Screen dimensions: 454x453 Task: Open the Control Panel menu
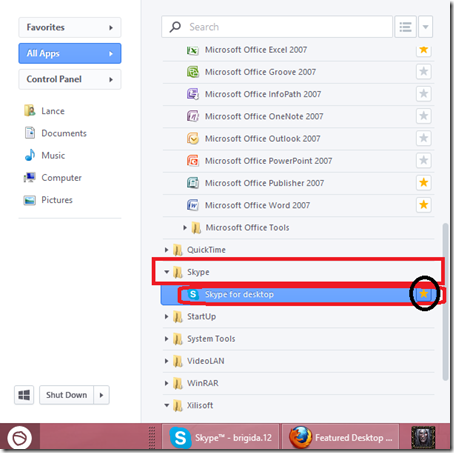coord(70,79)
